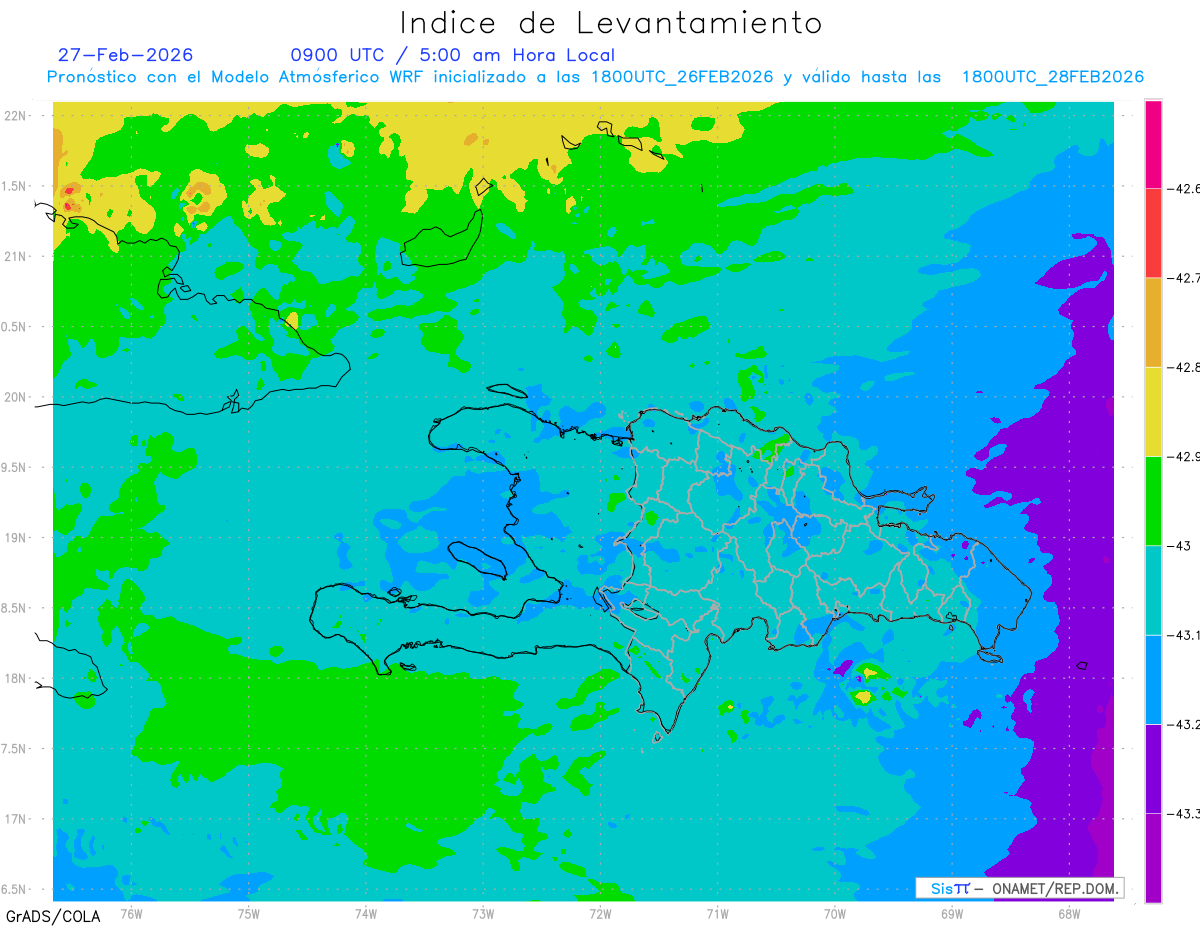Image resolution: width=1200 pixels, height=927 pixels.
Task: Click the legend value '-42.7'
Action: tap(1184, 278)
